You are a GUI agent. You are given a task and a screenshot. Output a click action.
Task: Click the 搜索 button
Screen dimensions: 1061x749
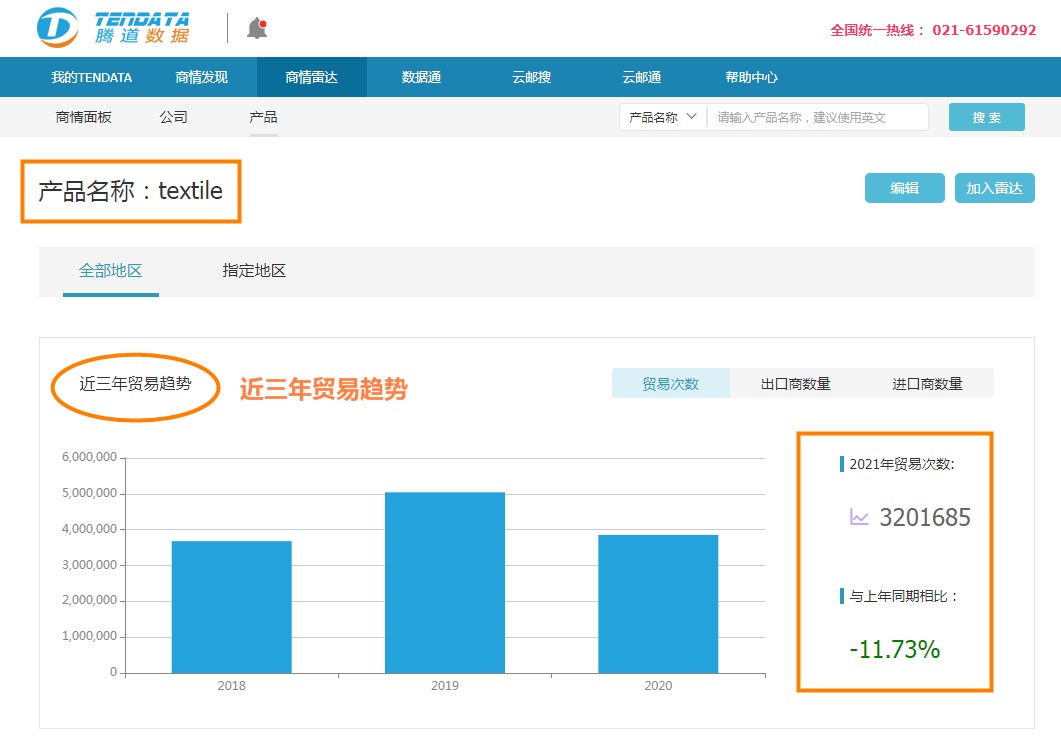tap(987, 117)
